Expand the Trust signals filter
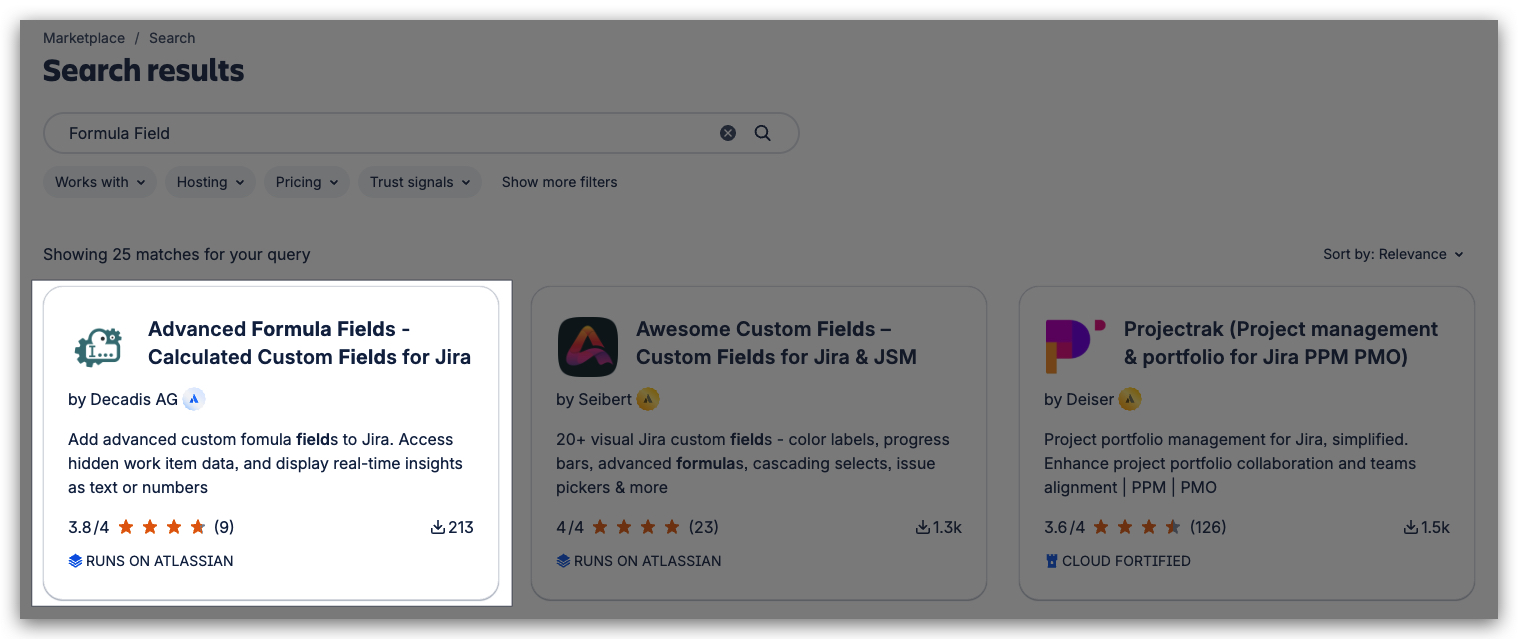 point(420,182)
